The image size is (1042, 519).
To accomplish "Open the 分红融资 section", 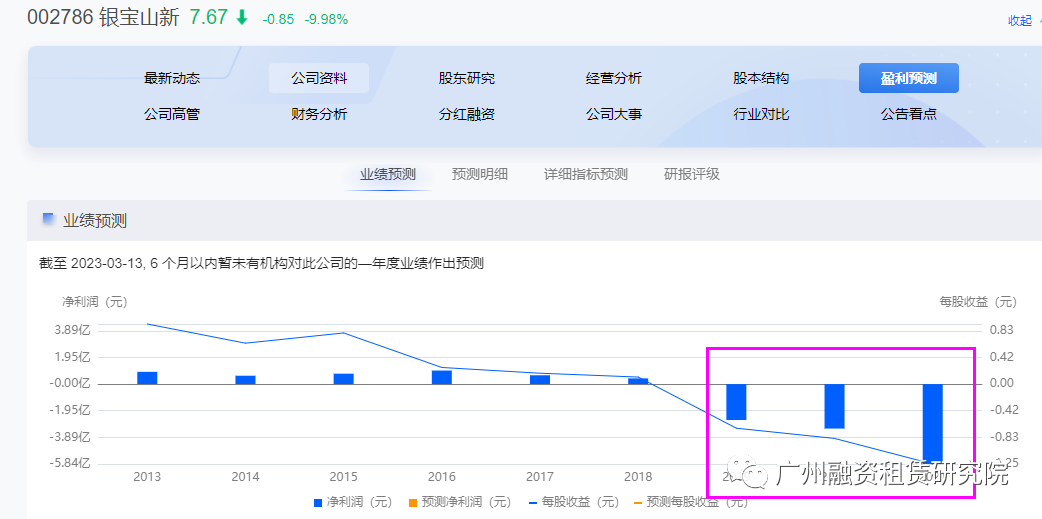I will (x=467, y=114).
